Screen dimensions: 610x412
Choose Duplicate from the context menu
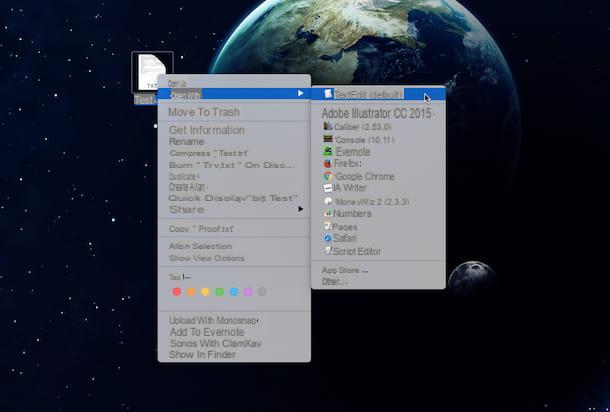pyautogui.click(x=184, y=177)
